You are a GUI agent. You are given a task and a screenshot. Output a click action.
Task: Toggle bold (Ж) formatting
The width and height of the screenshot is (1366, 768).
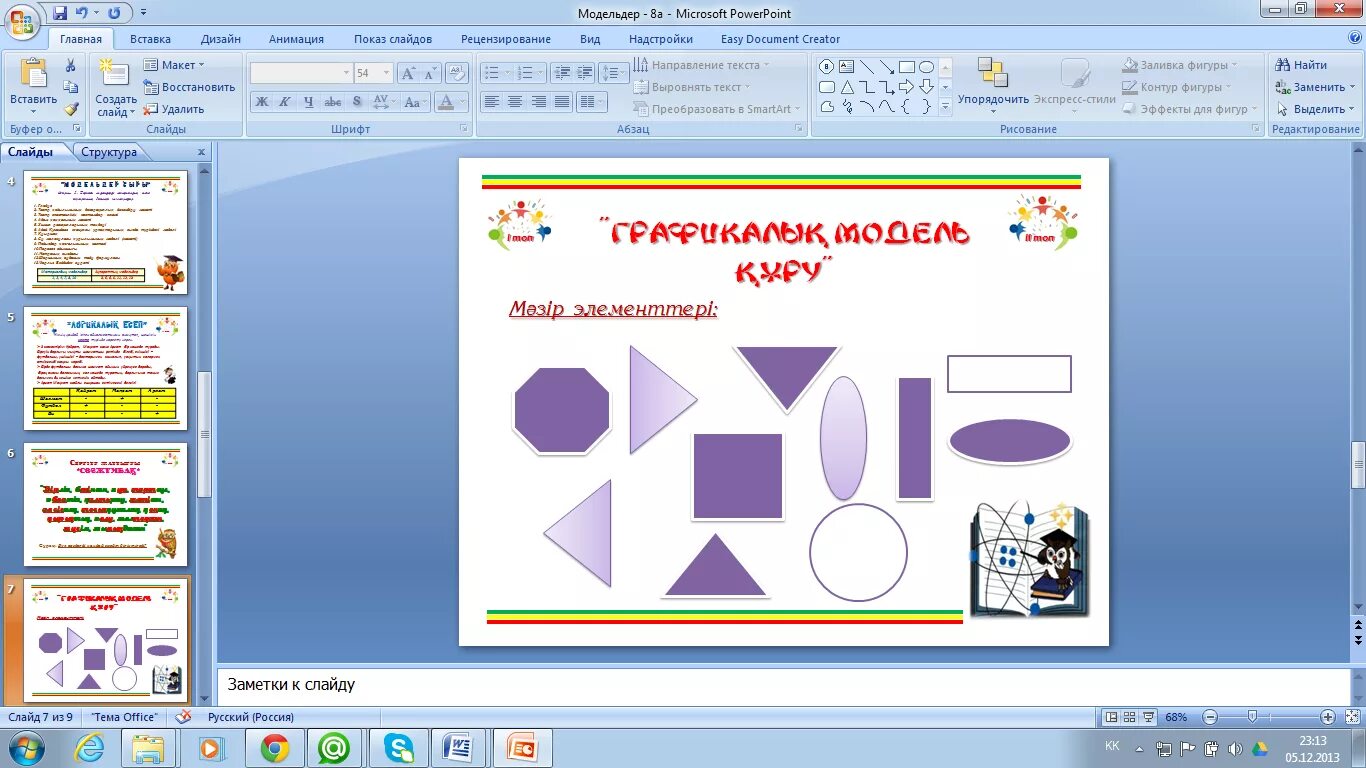261,102
